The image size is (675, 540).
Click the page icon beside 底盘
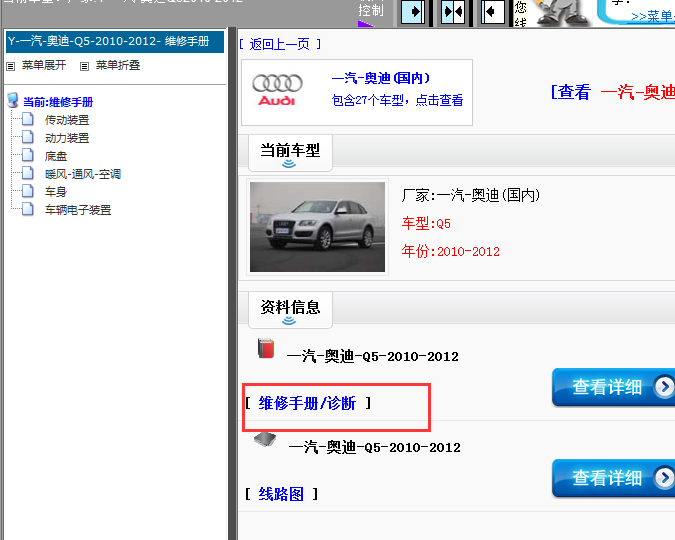(x=28, y=155)
